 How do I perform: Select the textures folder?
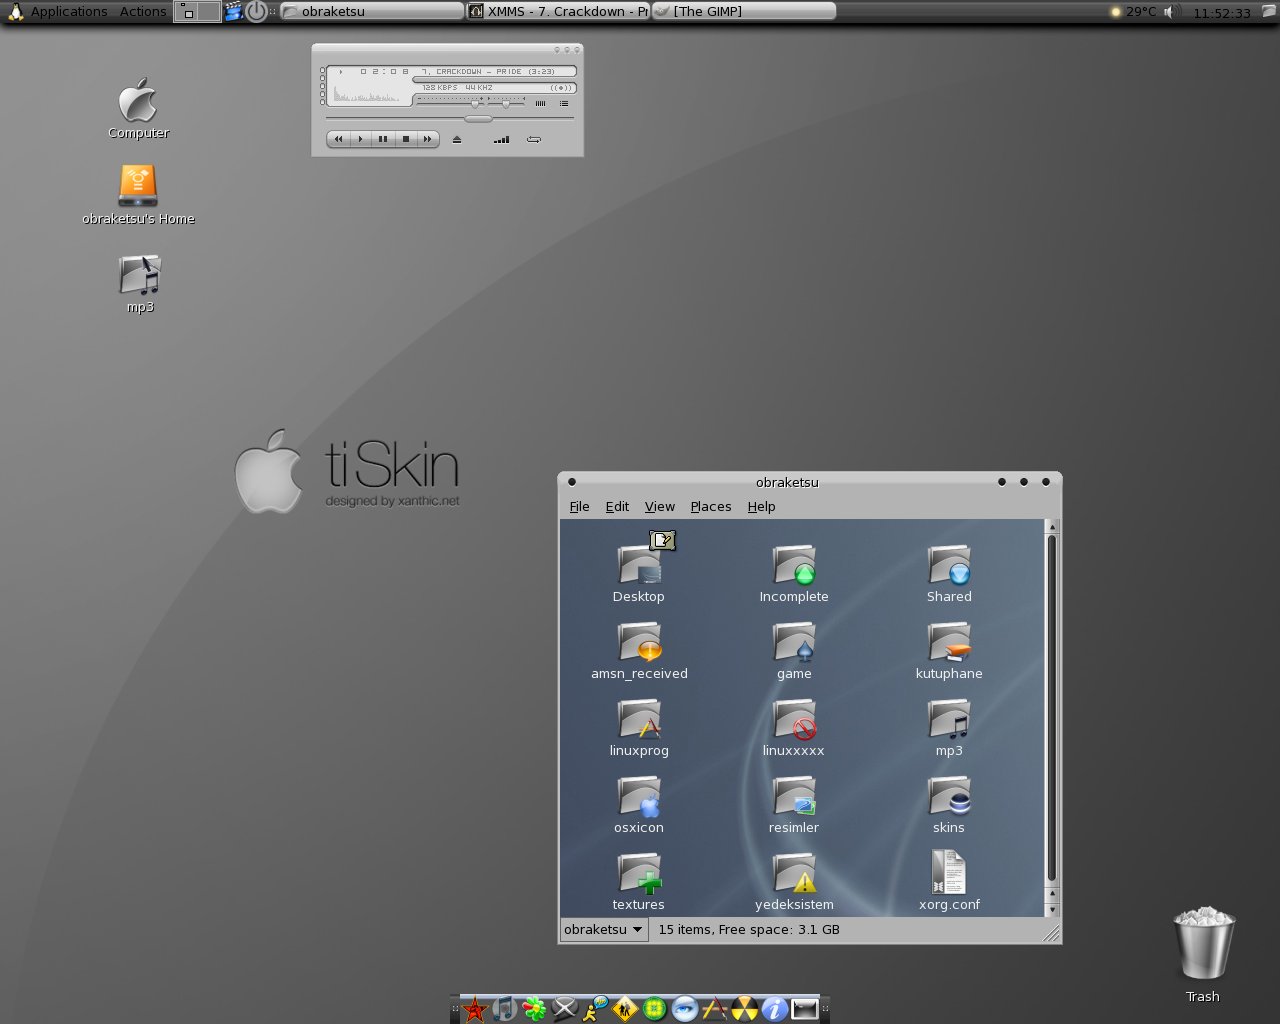point(639,882)
